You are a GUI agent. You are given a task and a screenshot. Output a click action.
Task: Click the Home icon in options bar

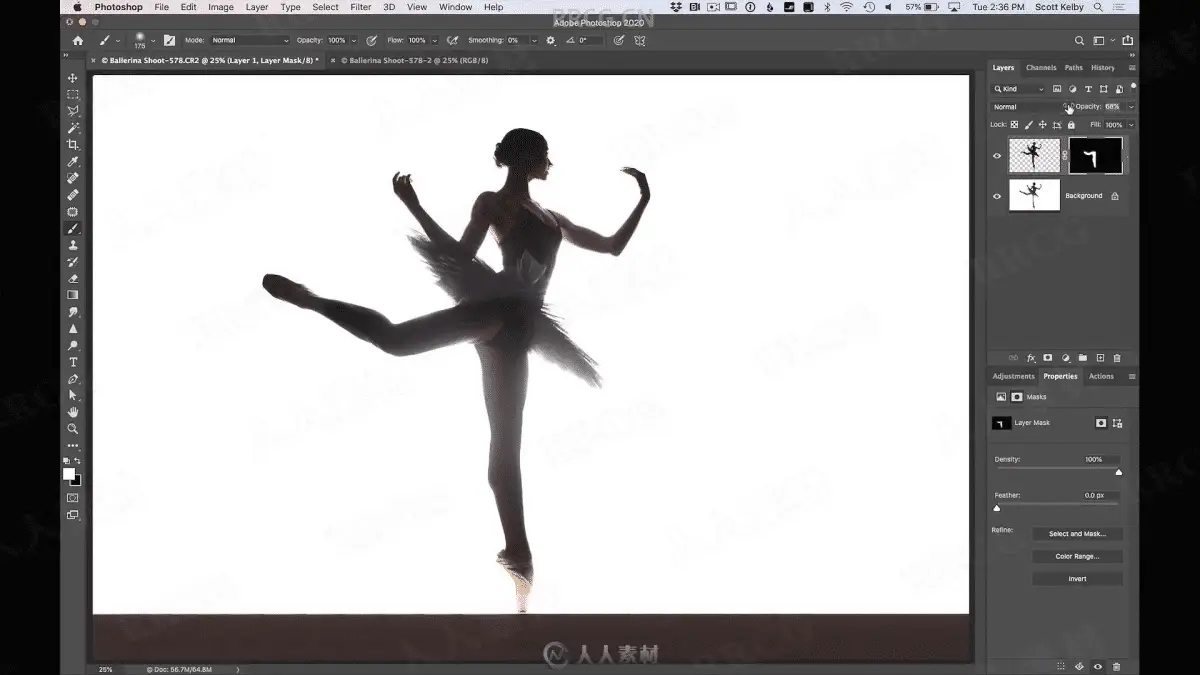point(78,41)
